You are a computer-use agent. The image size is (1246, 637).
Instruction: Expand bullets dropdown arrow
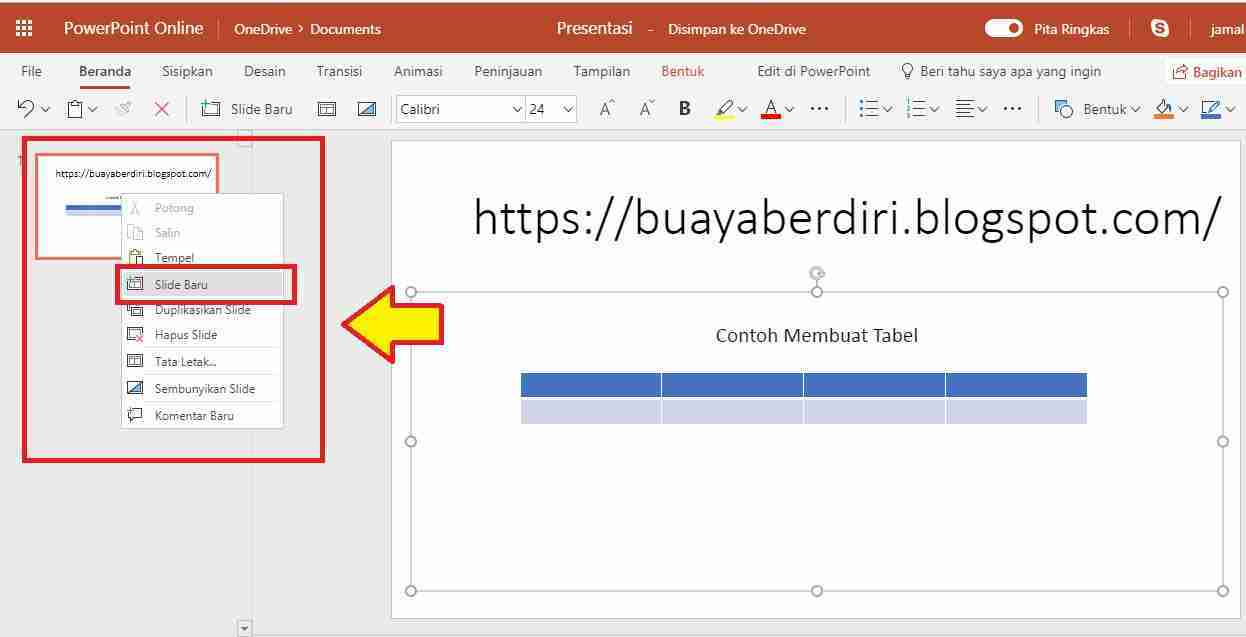pyautogui.click(x=888, y=110)
